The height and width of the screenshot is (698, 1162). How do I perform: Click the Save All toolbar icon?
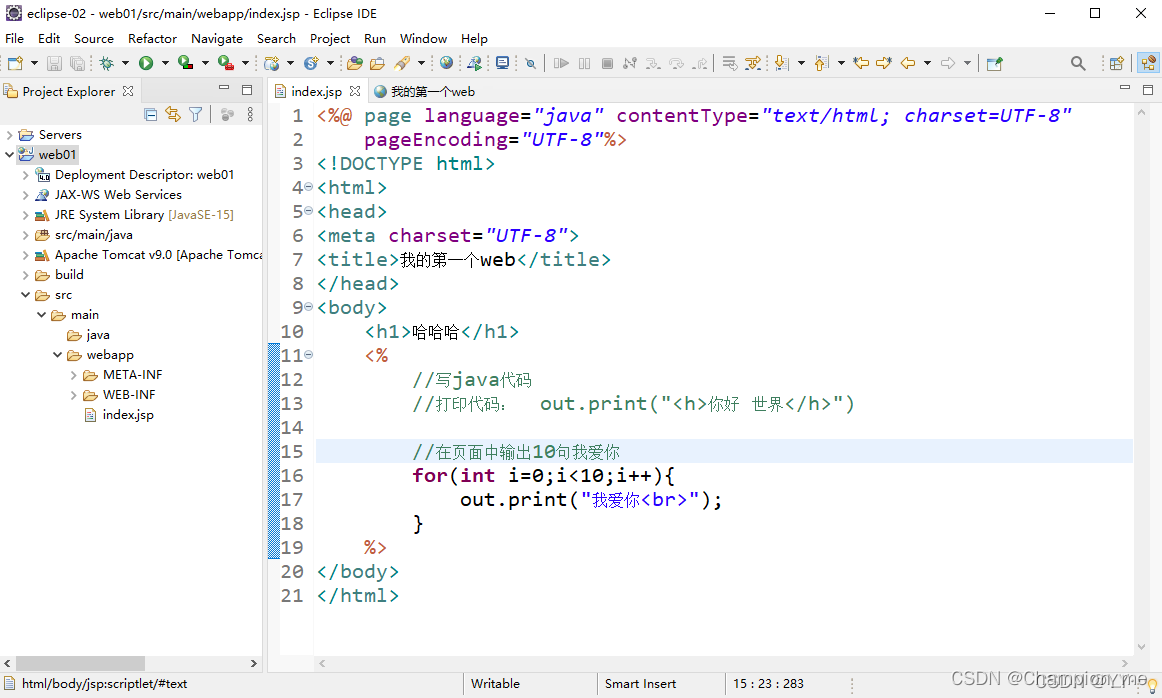click(76, 64)
